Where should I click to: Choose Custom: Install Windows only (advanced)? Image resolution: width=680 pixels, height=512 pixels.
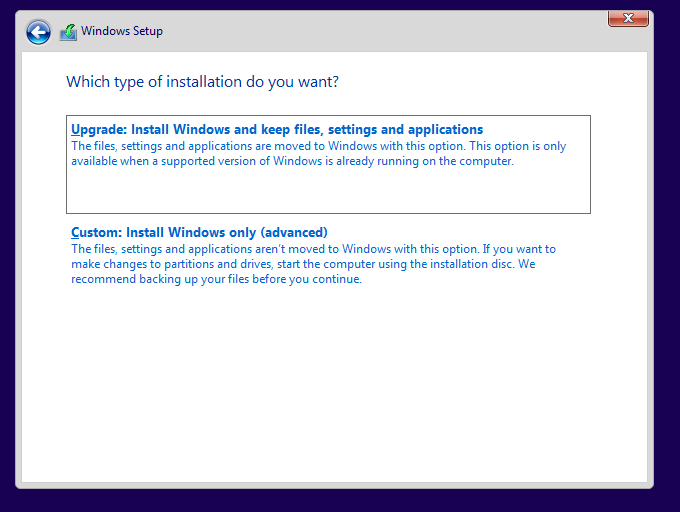tap(199, 232)
